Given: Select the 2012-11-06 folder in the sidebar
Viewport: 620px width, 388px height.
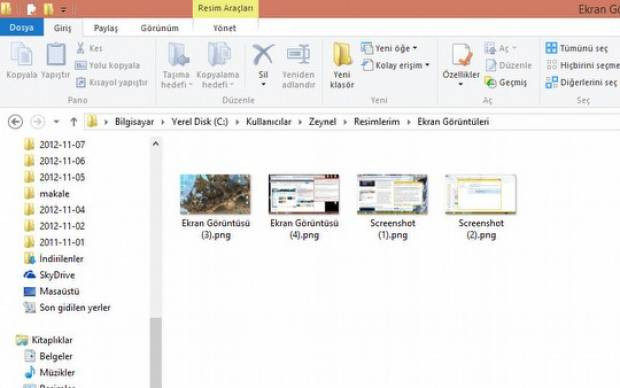Looking at the screenshot, I should click(54, 161).
